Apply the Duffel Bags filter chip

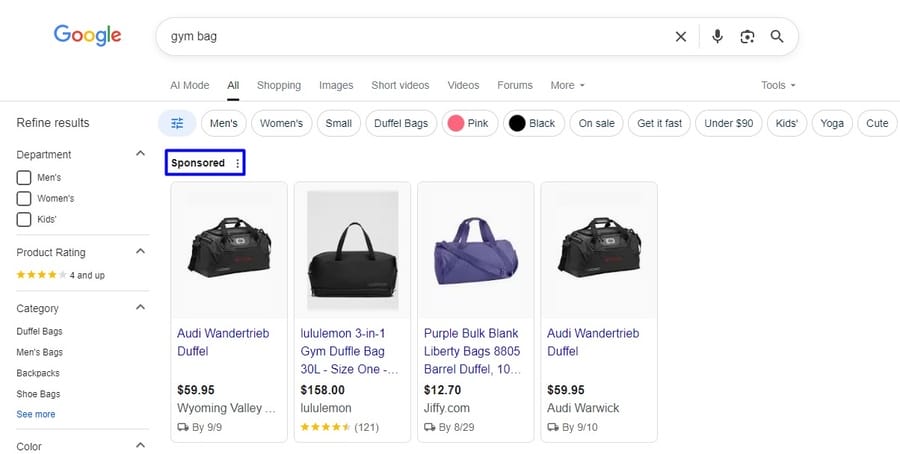401,123
